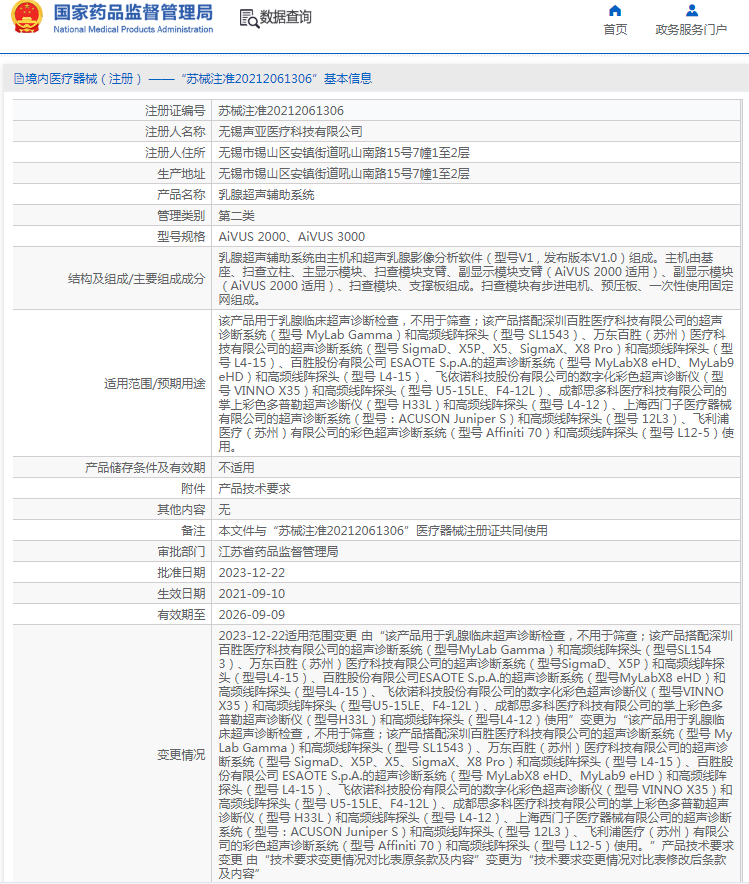
Task: Click the 管理类别 row label
Action: coord(181,216)
